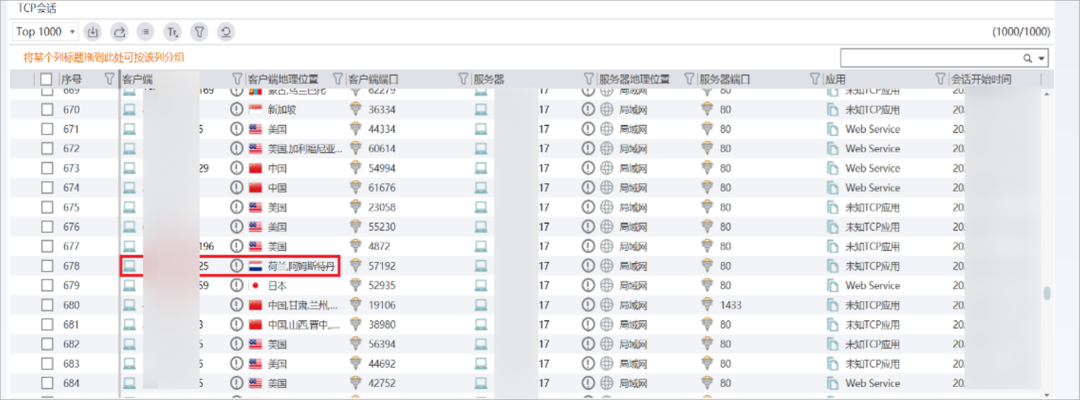This screenshot has width=1080, height=400.
Task: Click the Singapore flag in row 670
Action: pos(256,109)
